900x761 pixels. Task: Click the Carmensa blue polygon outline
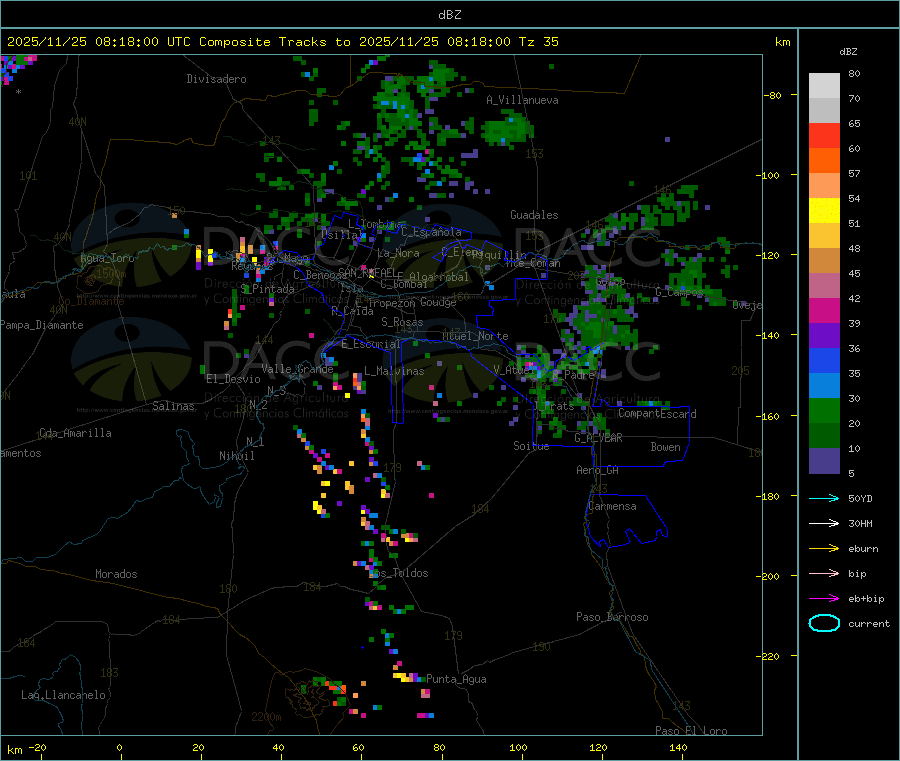(x=627, y=520)
